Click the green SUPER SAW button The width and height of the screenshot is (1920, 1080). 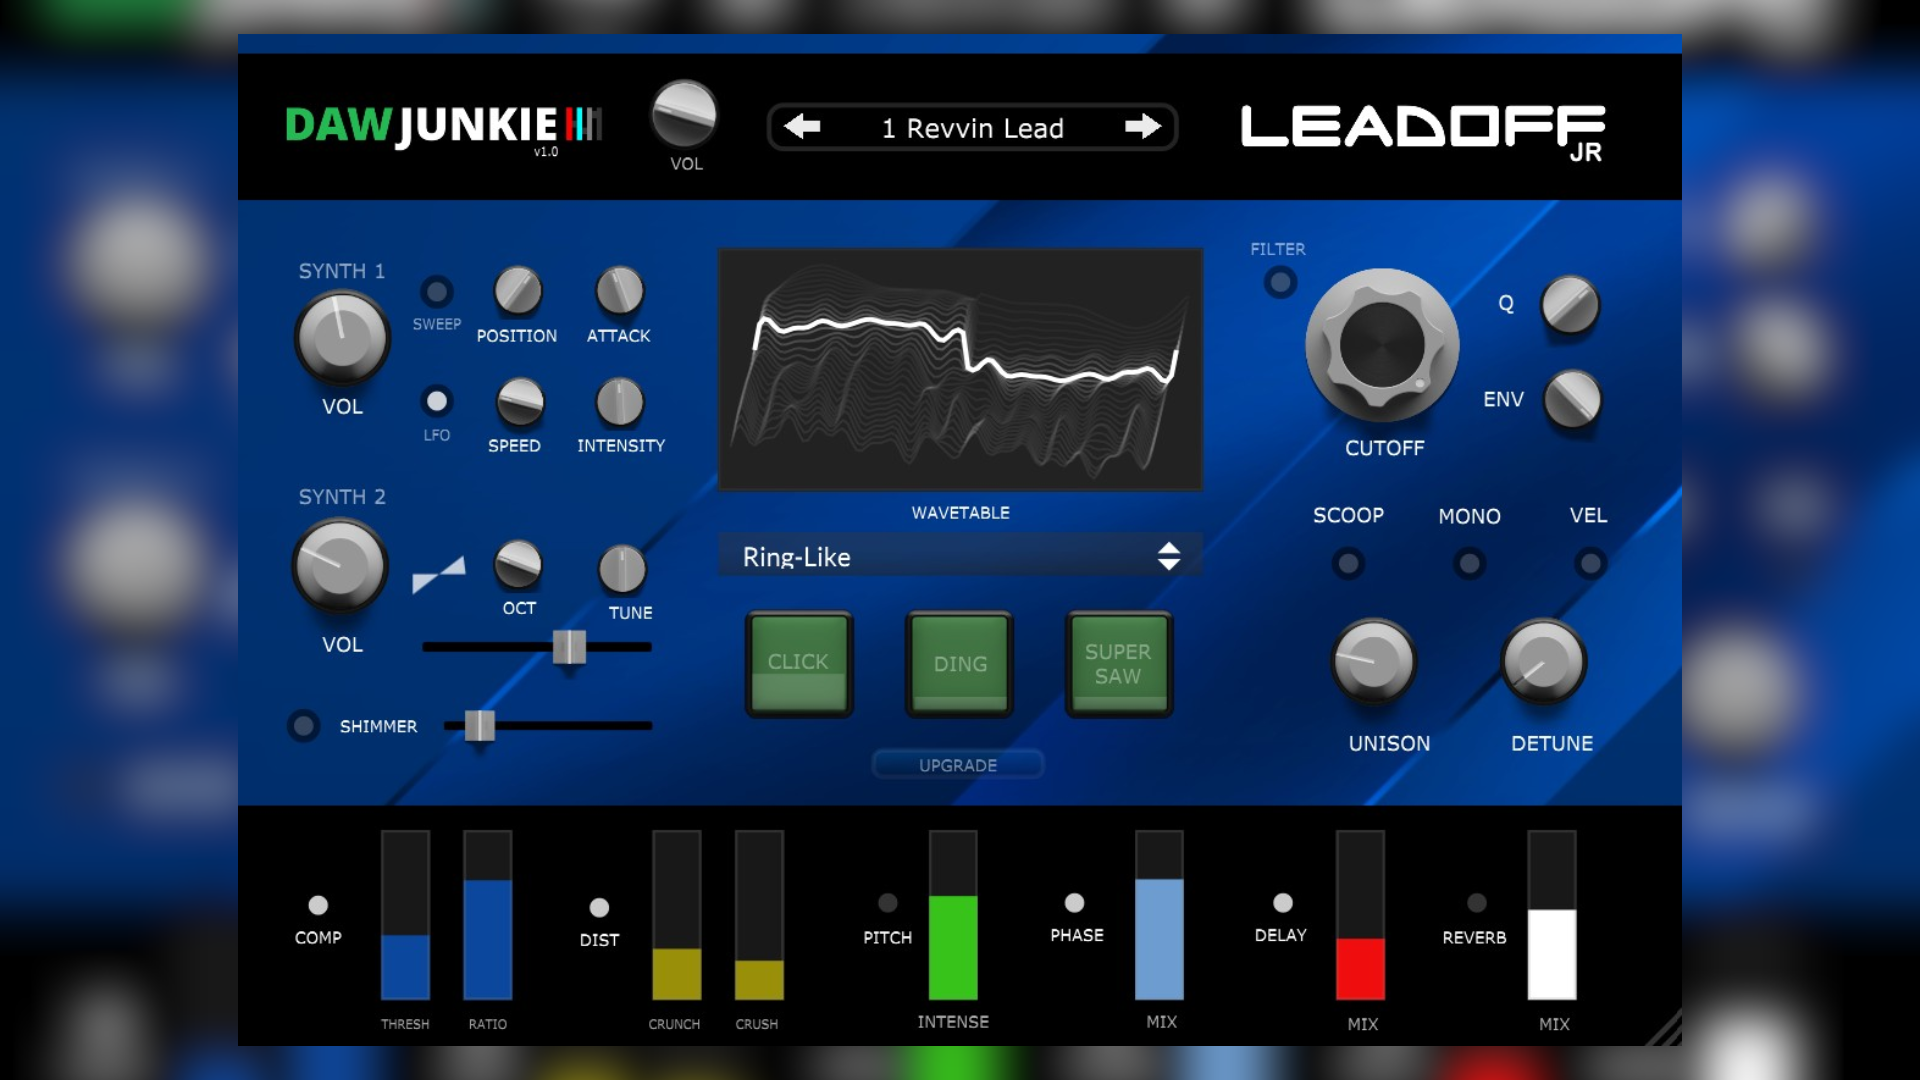coord(1118,663)
